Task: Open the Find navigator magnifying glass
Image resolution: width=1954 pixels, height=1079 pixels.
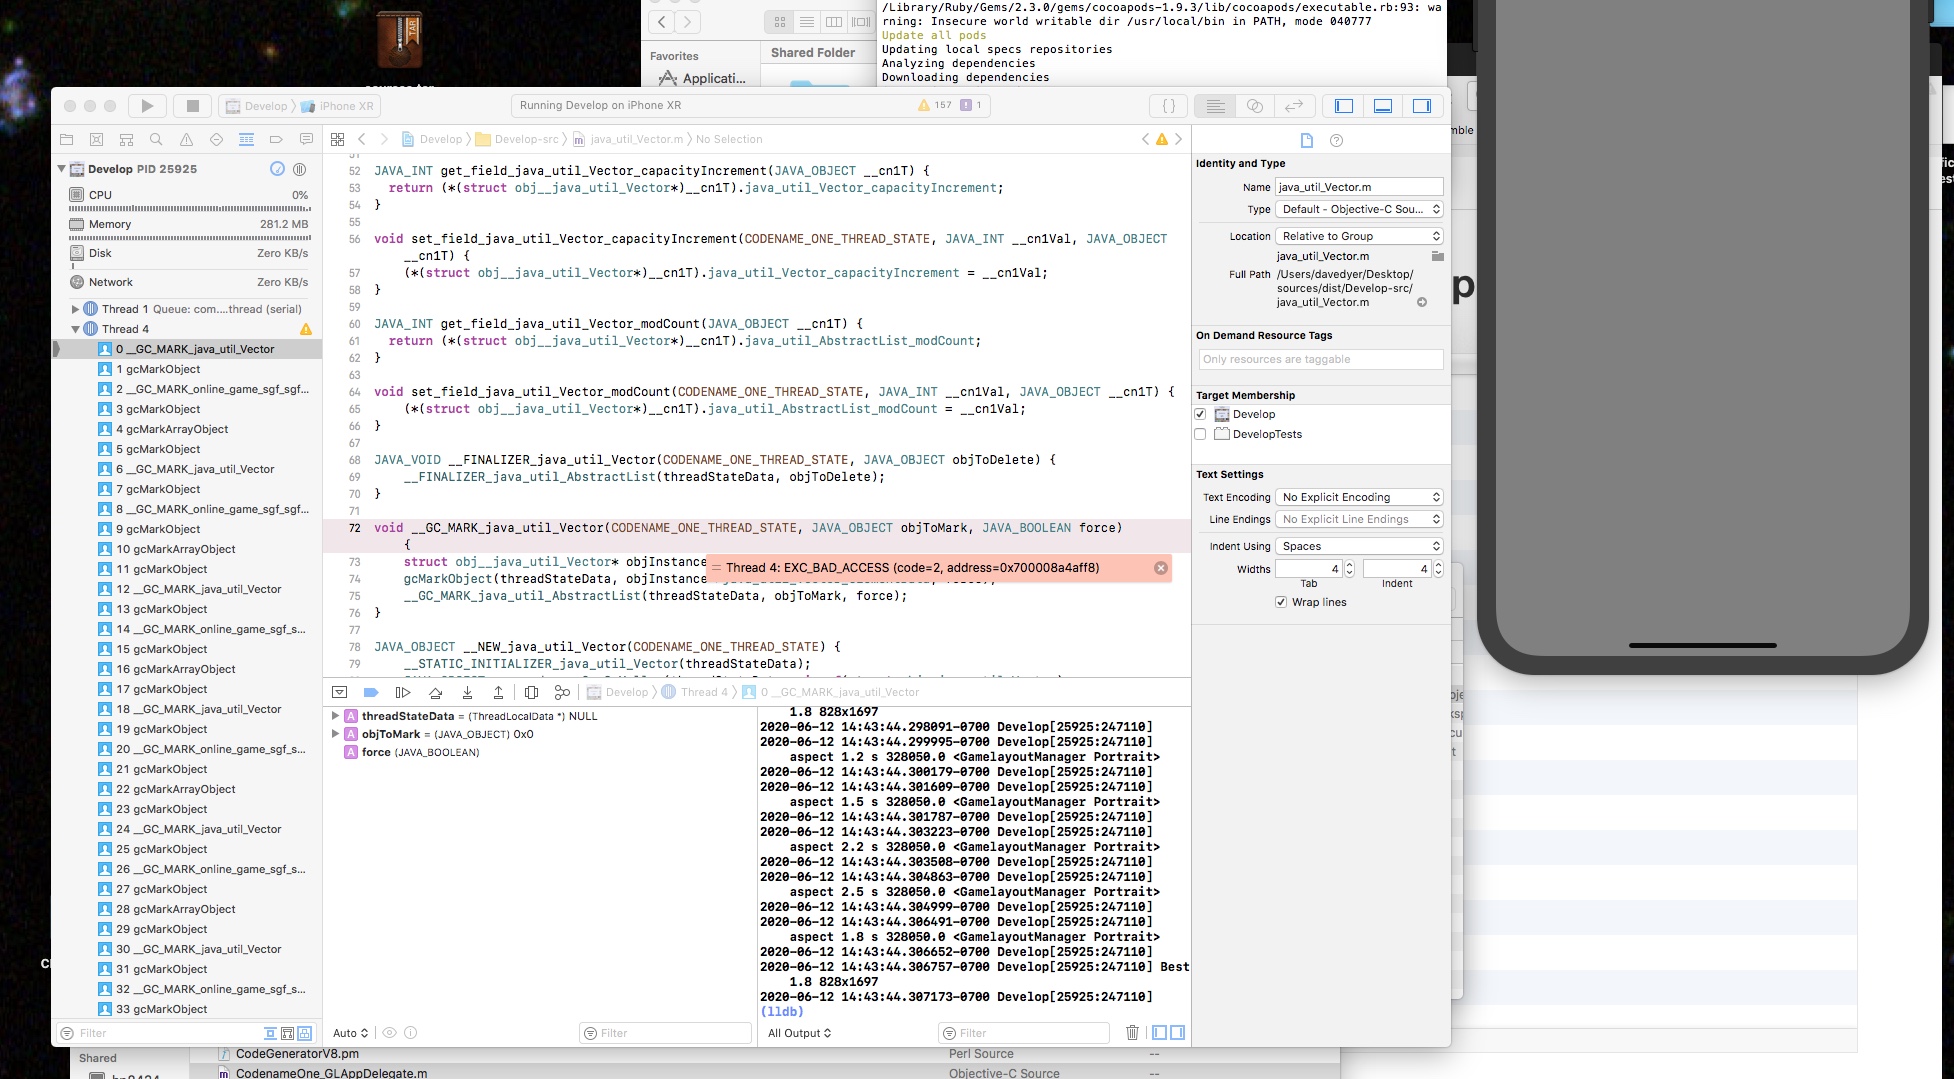Action: pyautogui.click(x=155, y=140)
